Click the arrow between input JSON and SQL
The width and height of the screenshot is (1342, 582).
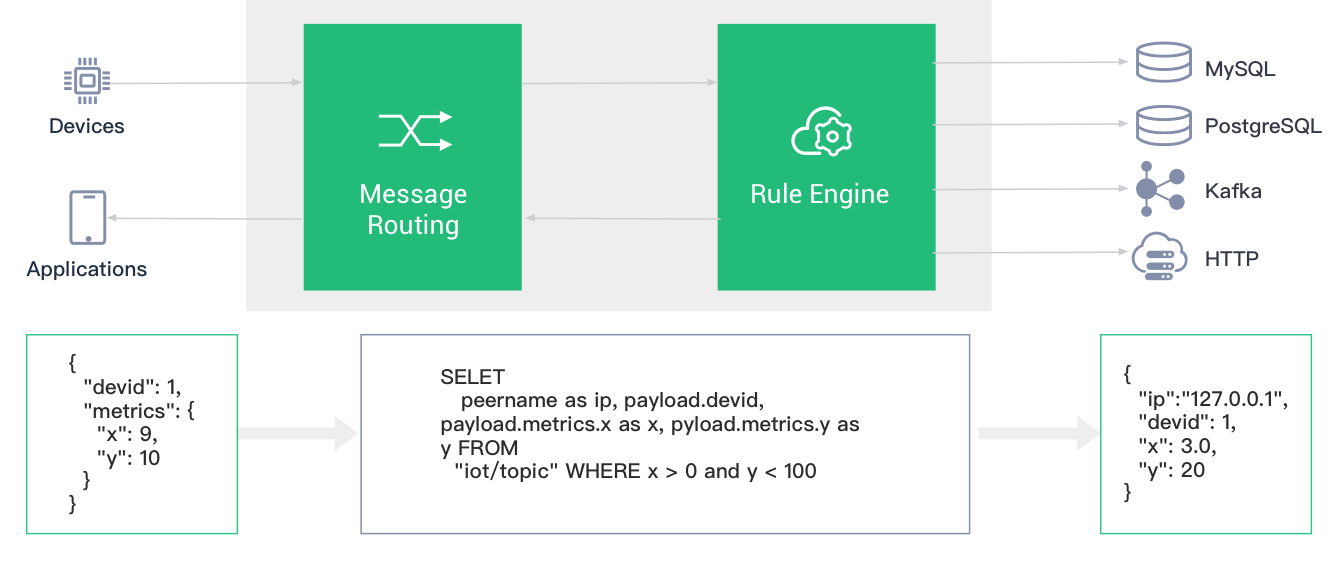tap(297, 434)
